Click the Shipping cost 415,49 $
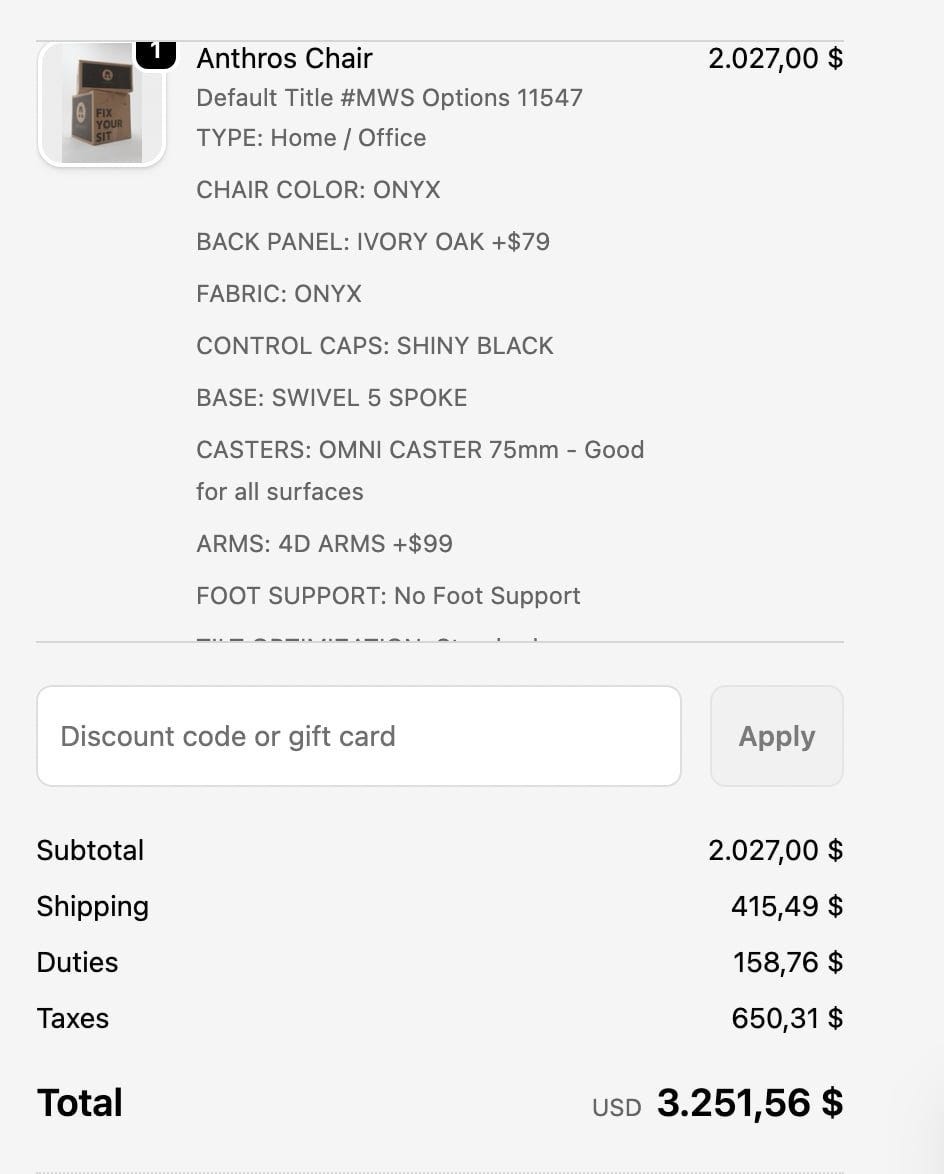 787,906
